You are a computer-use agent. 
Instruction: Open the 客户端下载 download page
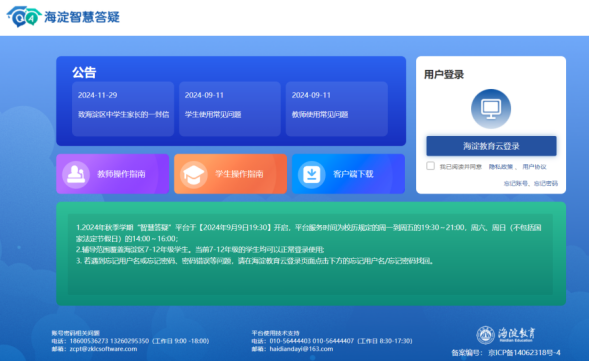(348, 174)
